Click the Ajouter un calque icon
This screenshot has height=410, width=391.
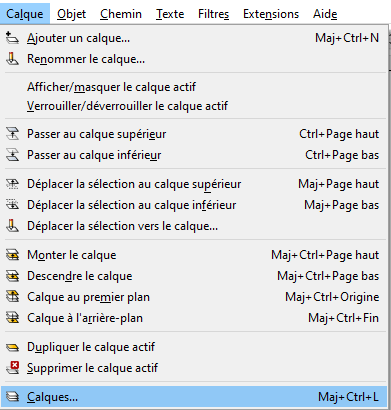(12, 38)
